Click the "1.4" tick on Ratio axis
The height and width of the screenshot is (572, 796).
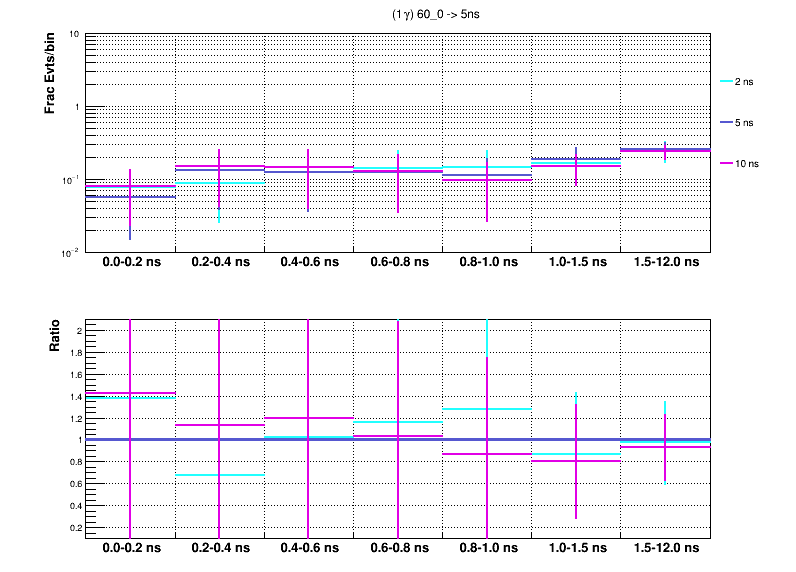tap(73, 397)
